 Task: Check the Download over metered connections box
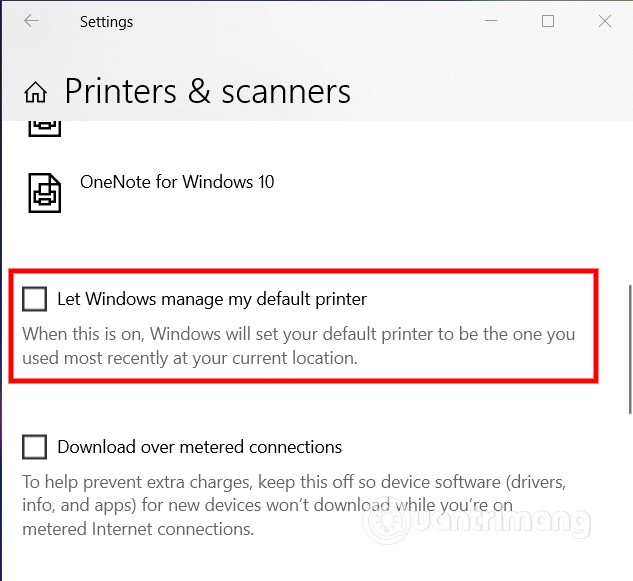coord(34,447)
